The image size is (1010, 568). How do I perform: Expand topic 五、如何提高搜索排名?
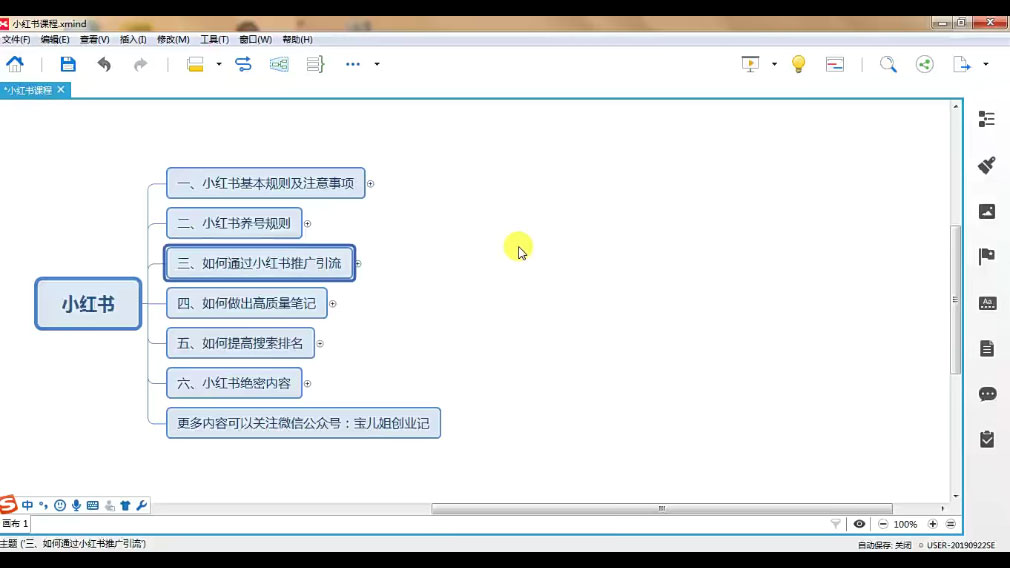(x=319, y=343)
